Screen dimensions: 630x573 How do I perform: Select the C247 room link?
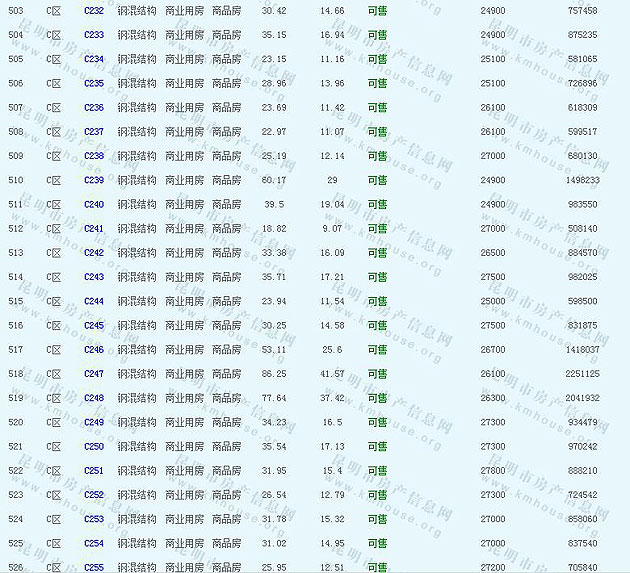point(94,374)
